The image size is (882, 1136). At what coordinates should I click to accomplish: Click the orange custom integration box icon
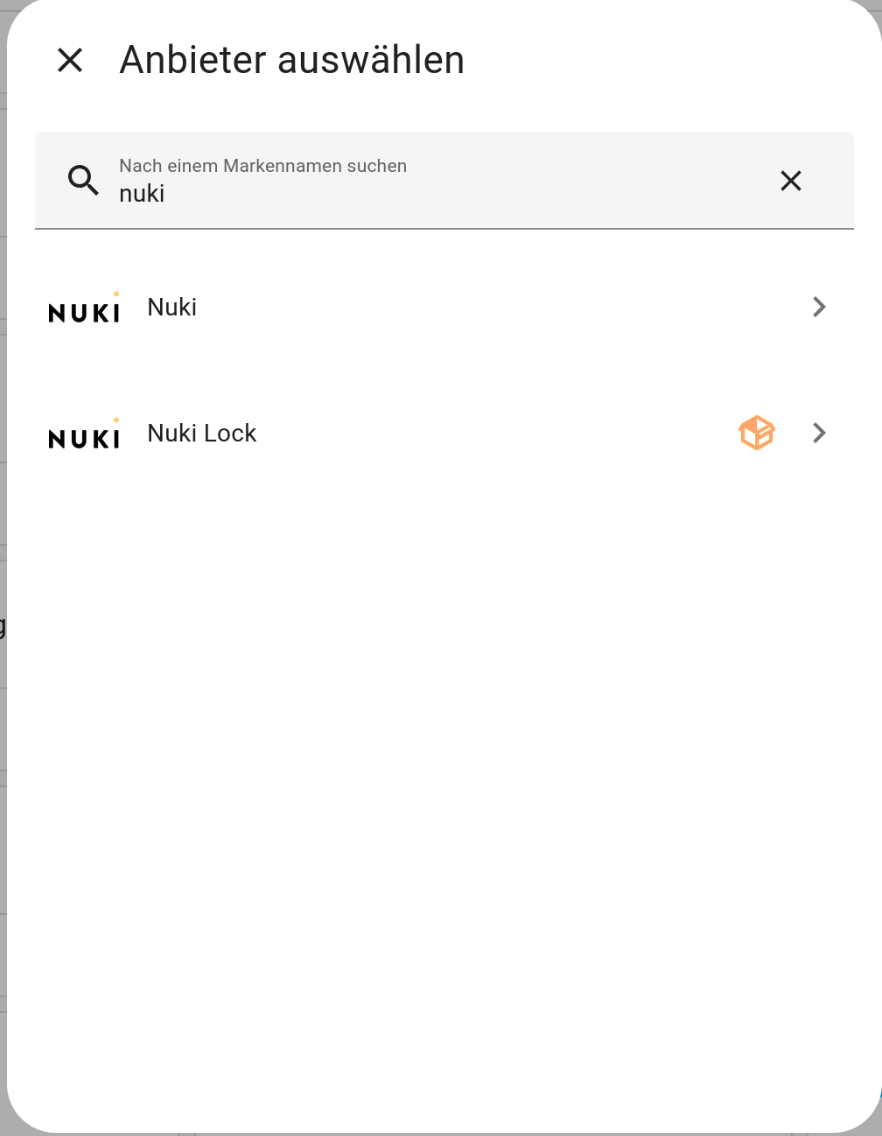pyautogui.click(x=757, y=433)
